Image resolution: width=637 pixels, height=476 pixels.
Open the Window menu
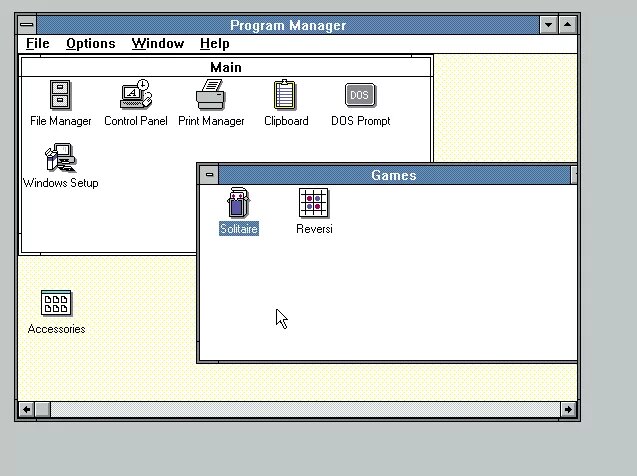tap(158, 43)
